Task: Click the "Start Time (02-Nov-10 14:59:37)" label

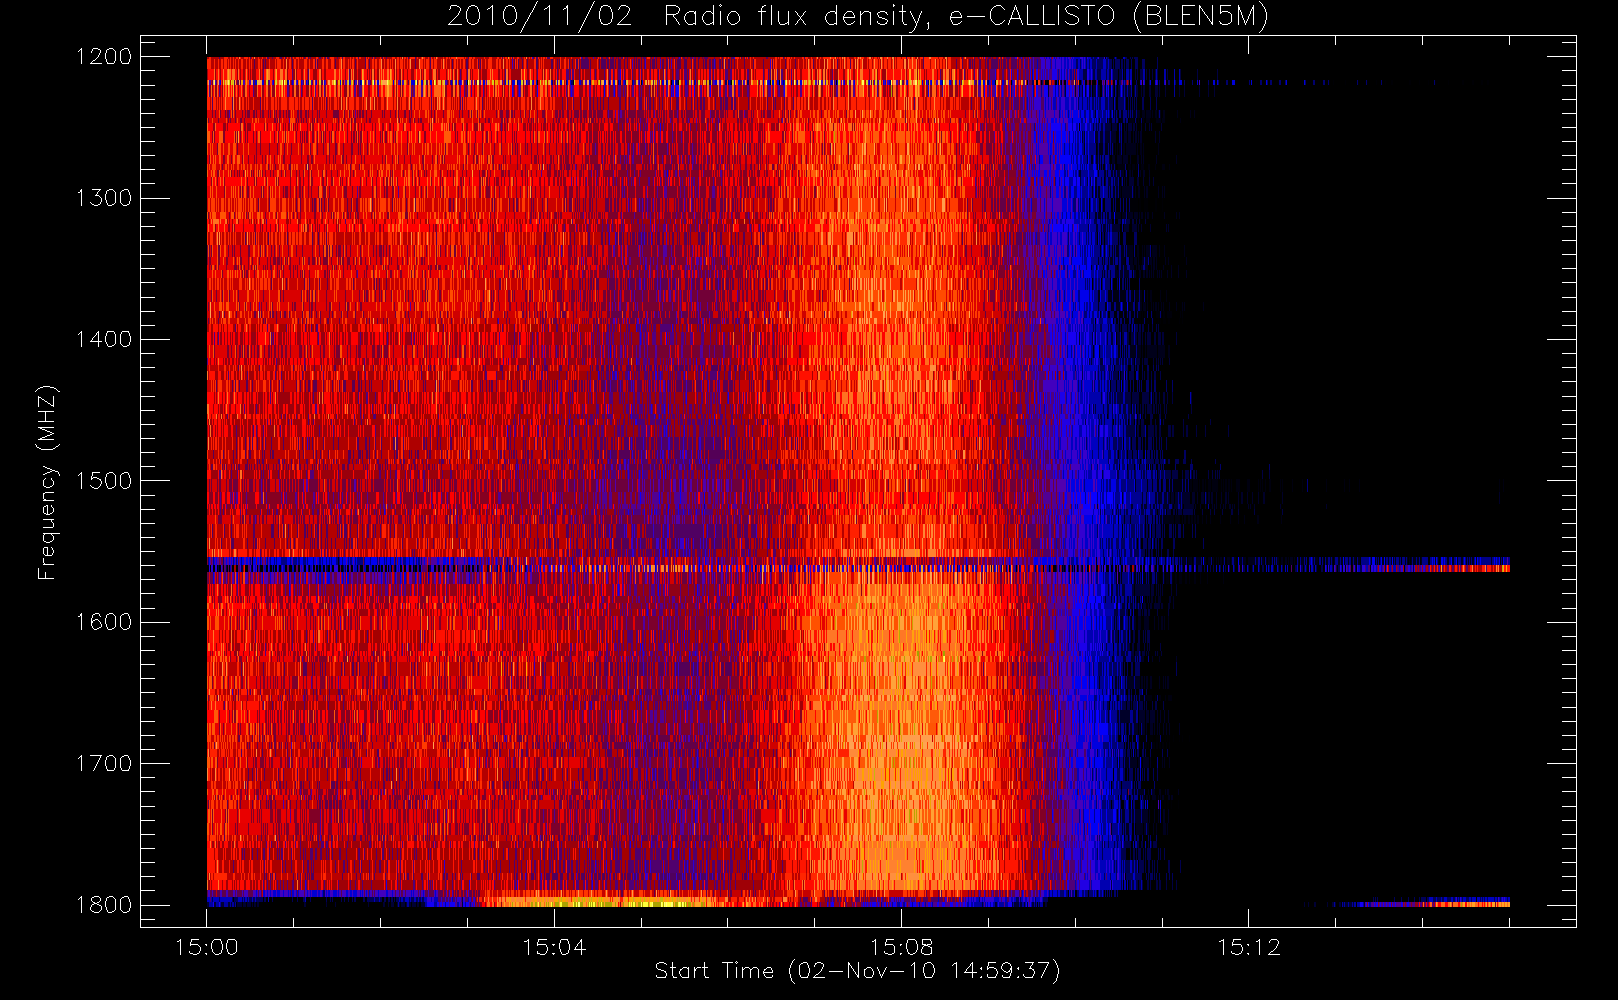Action: [x=857, y=971]
